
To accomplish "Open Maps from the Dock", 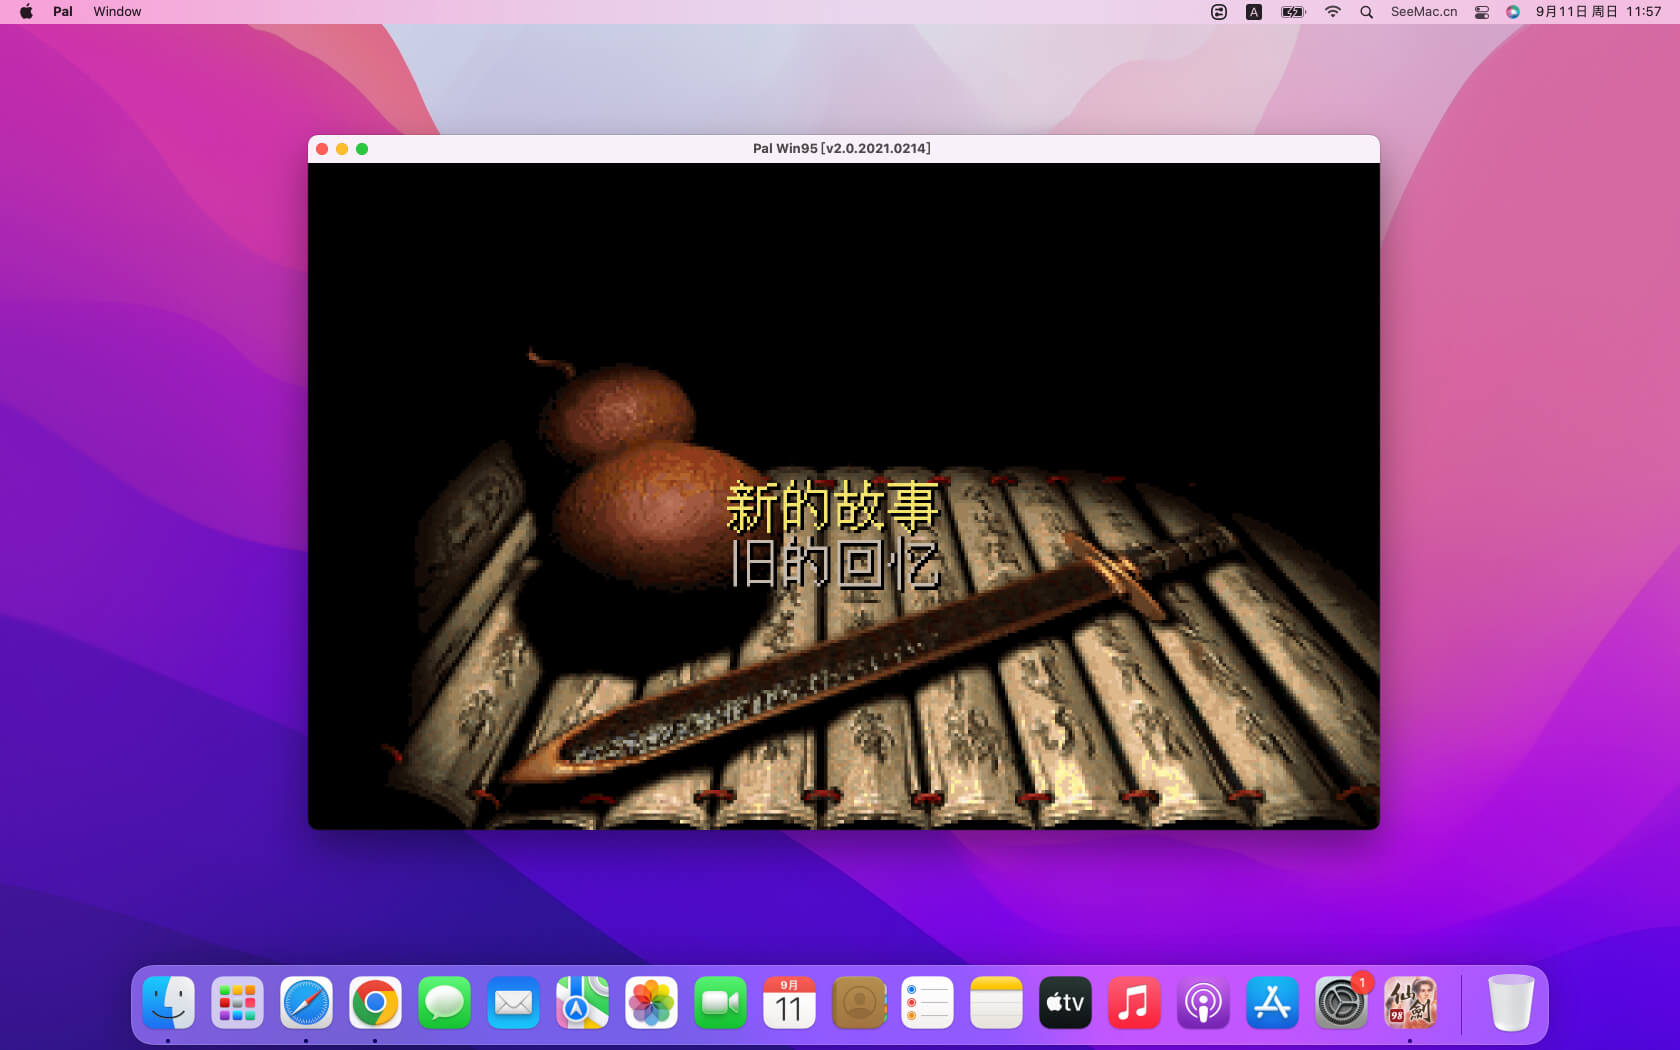I will click(582, 1003).
